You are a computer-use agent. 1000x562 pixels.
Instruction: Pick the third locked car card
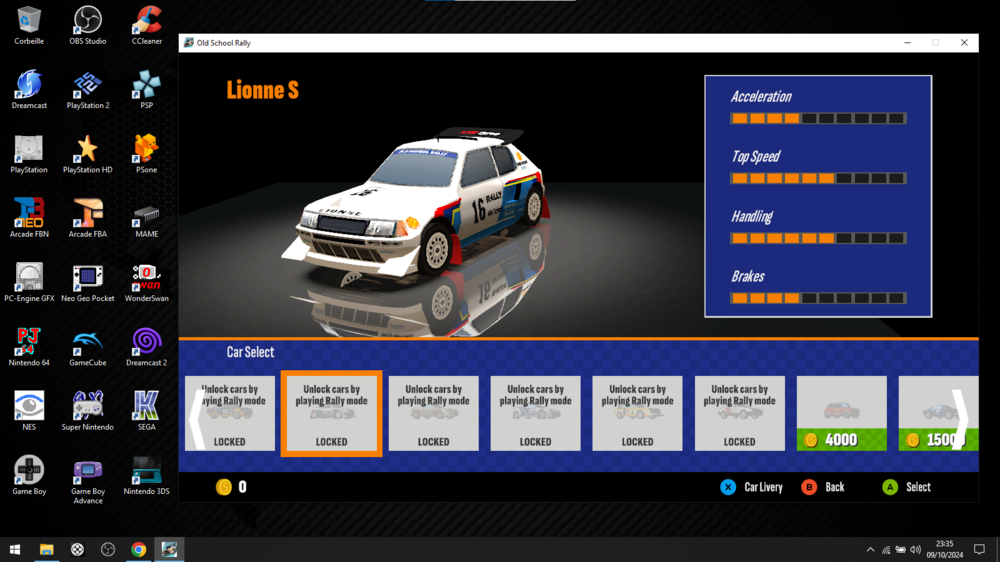(433, 413)
